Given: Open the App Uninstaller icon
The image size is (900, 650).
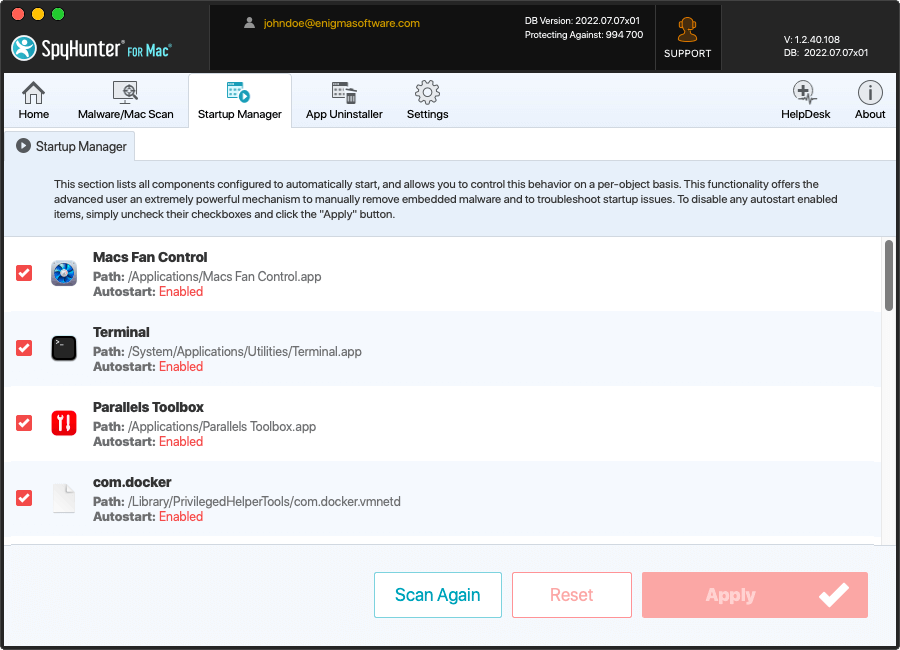Looking at the screenshot, I should [x=344, y=94].
